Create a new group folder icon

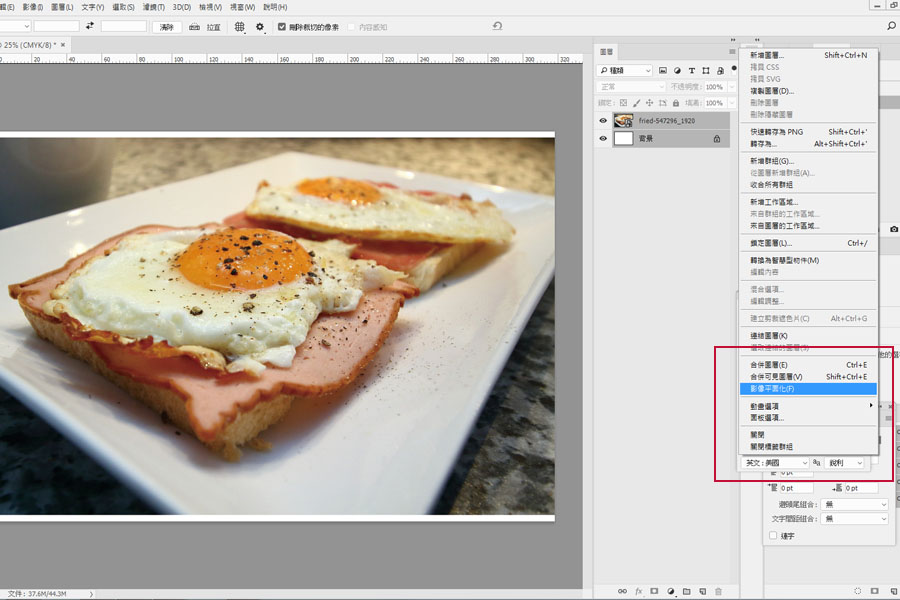(686, 591)
